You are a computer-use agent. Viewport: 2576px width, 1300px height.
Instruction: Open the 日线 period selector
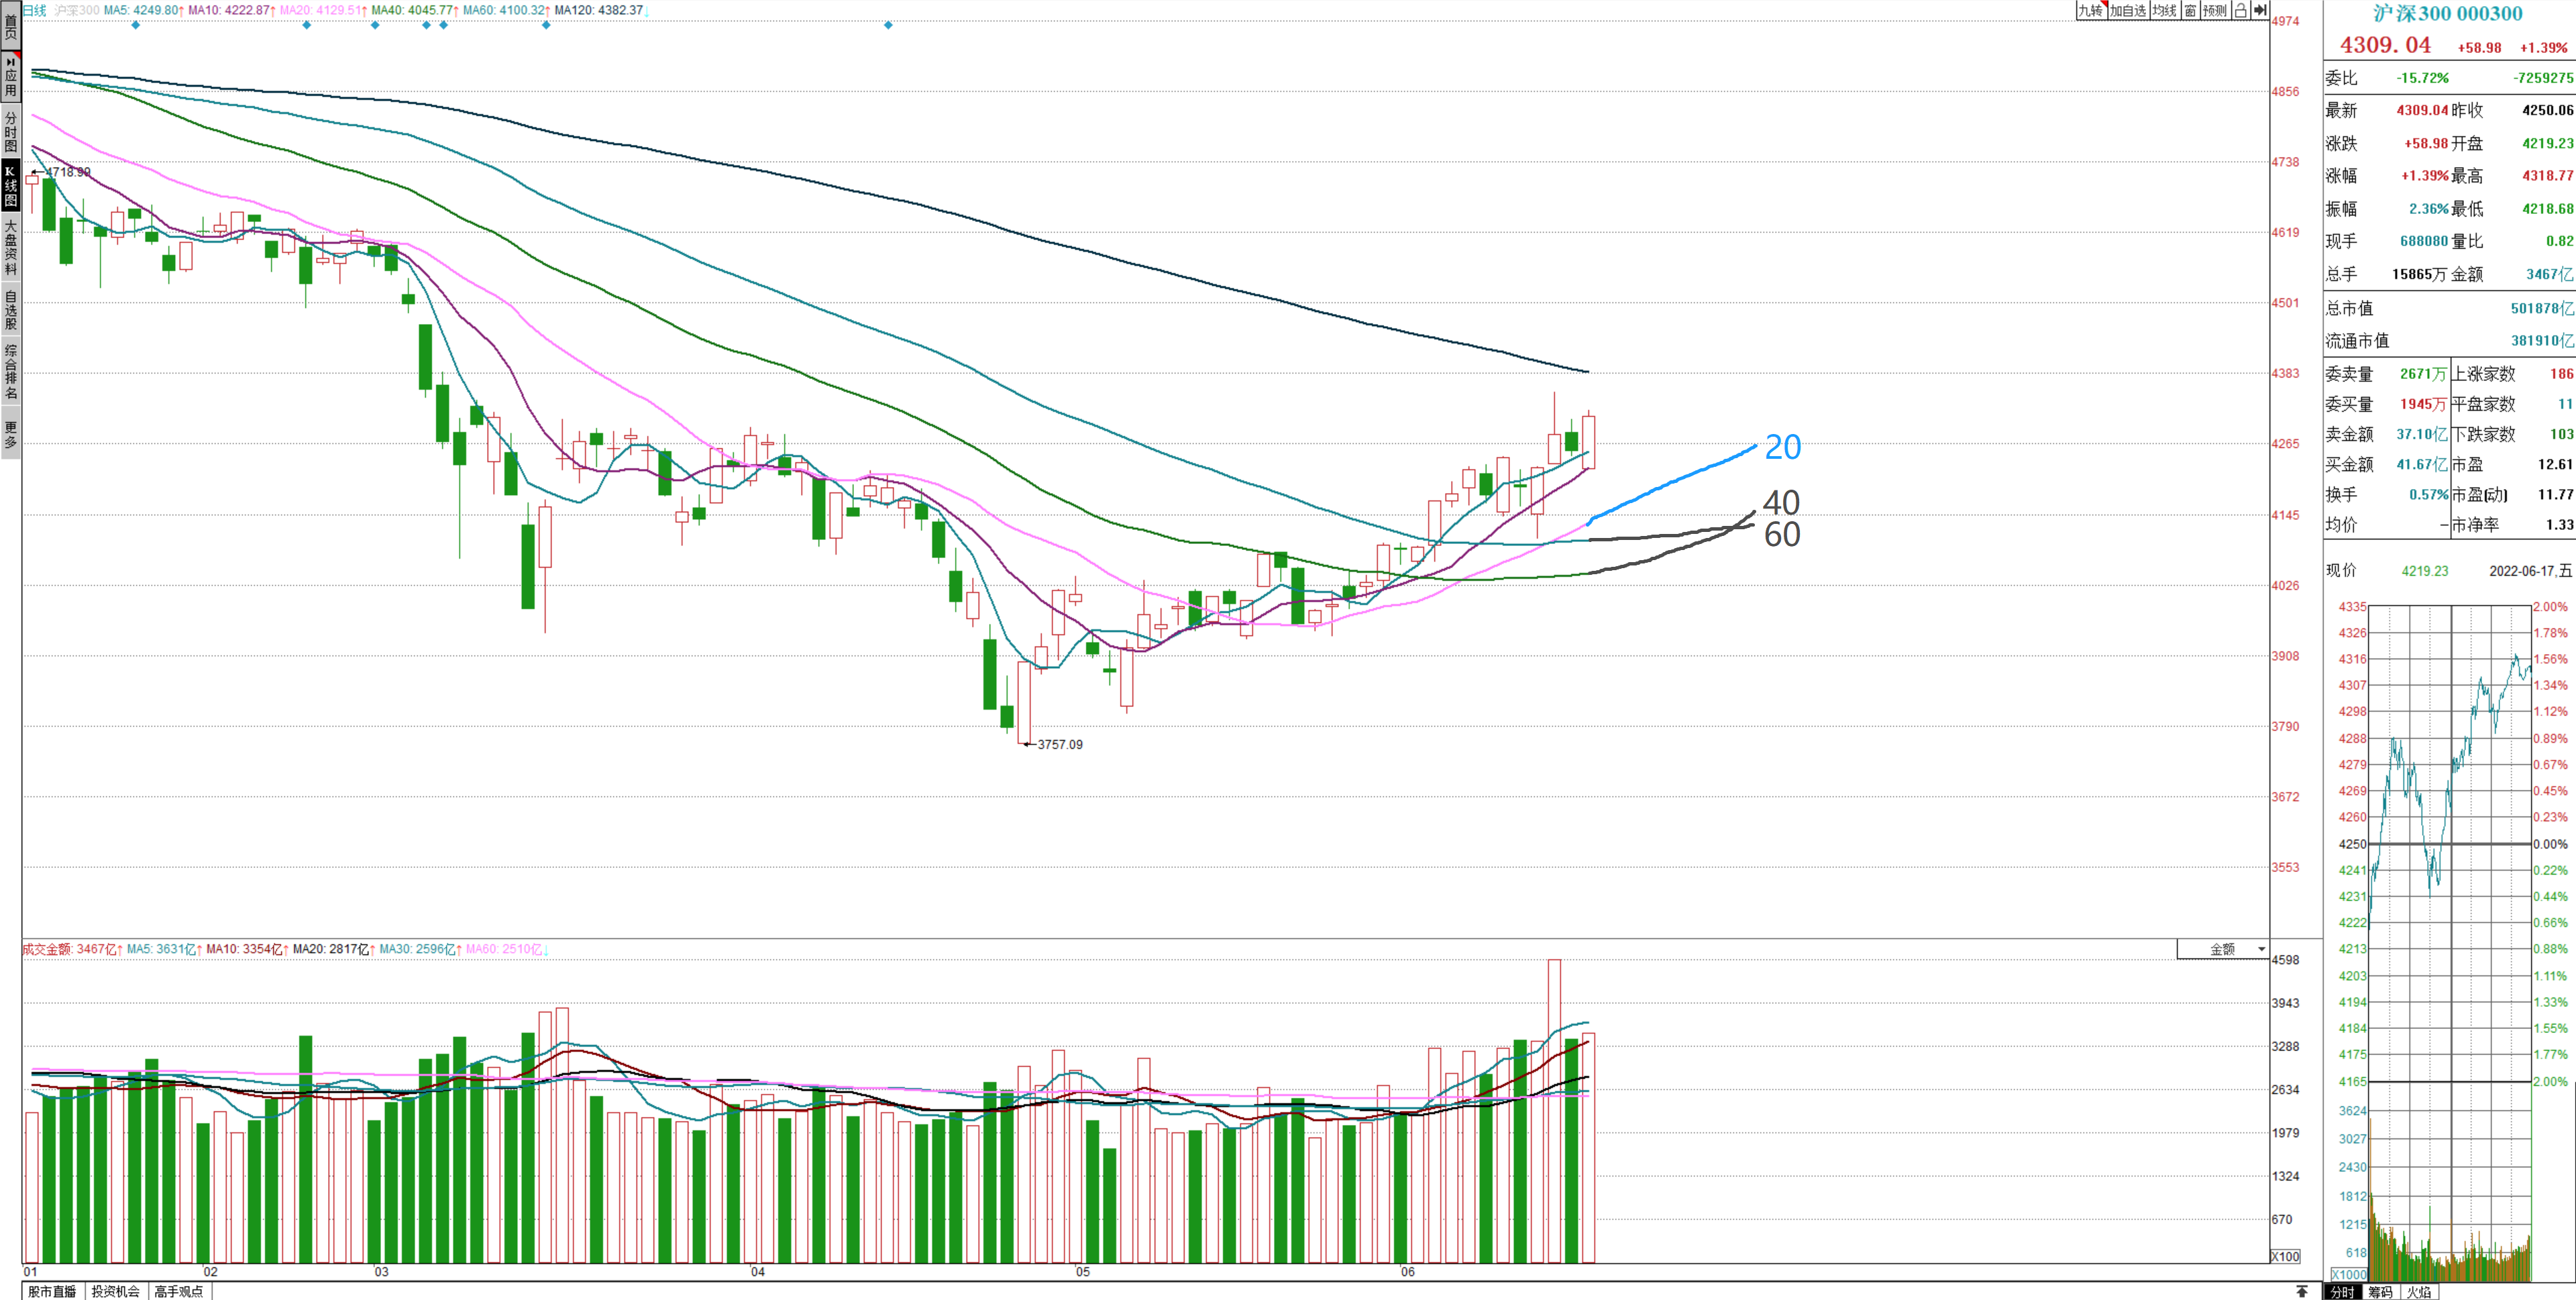tap(34, 10)
